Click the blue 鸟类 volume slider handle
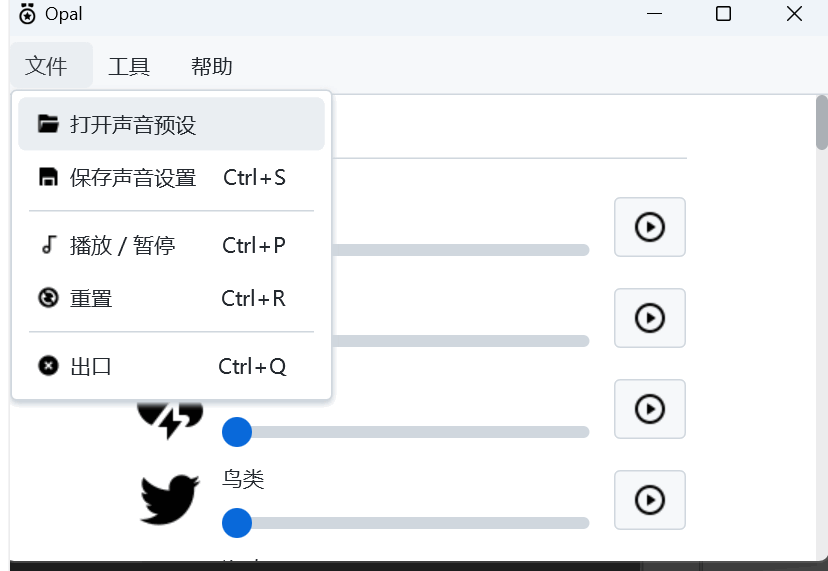Viewport: 828px width, 571px height. (237, 523)
